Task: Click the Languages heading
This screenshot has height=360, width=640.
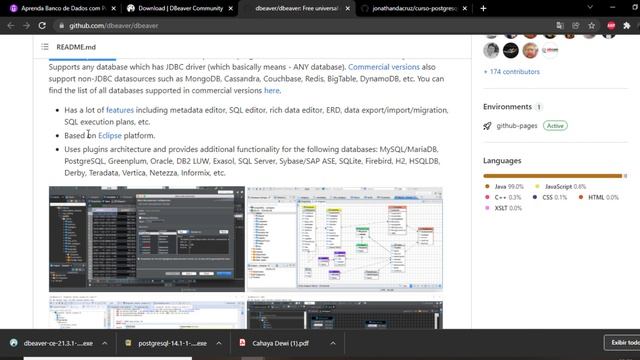Action: tap(502, 161)
